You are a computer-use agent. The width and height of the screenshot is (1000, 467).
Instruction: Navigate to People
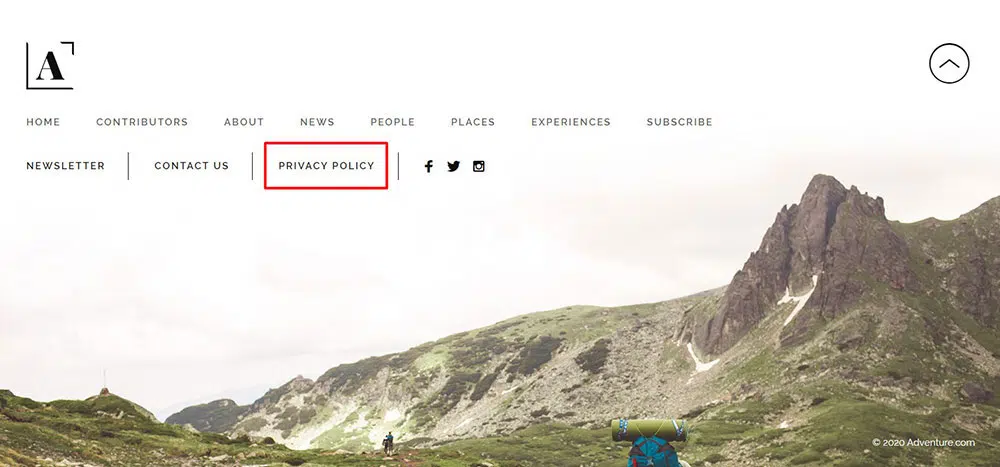click(392, 122)
